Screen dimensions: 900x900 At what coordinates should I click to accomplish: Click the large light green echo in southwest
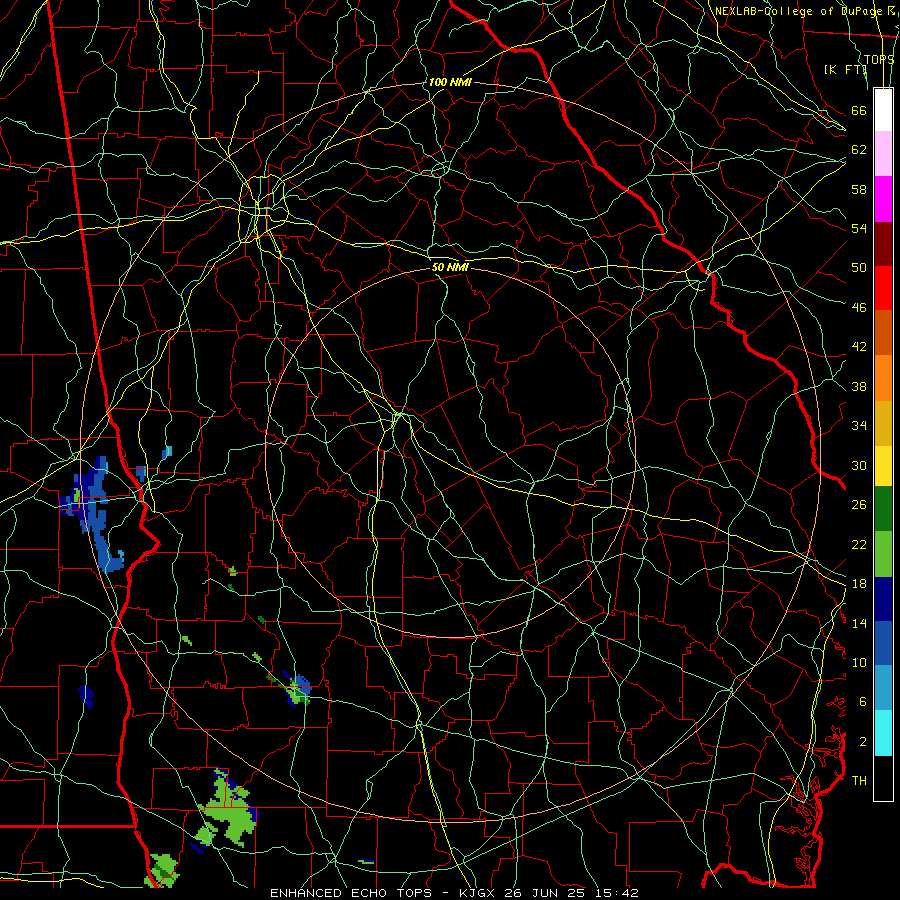click(228, 811)
